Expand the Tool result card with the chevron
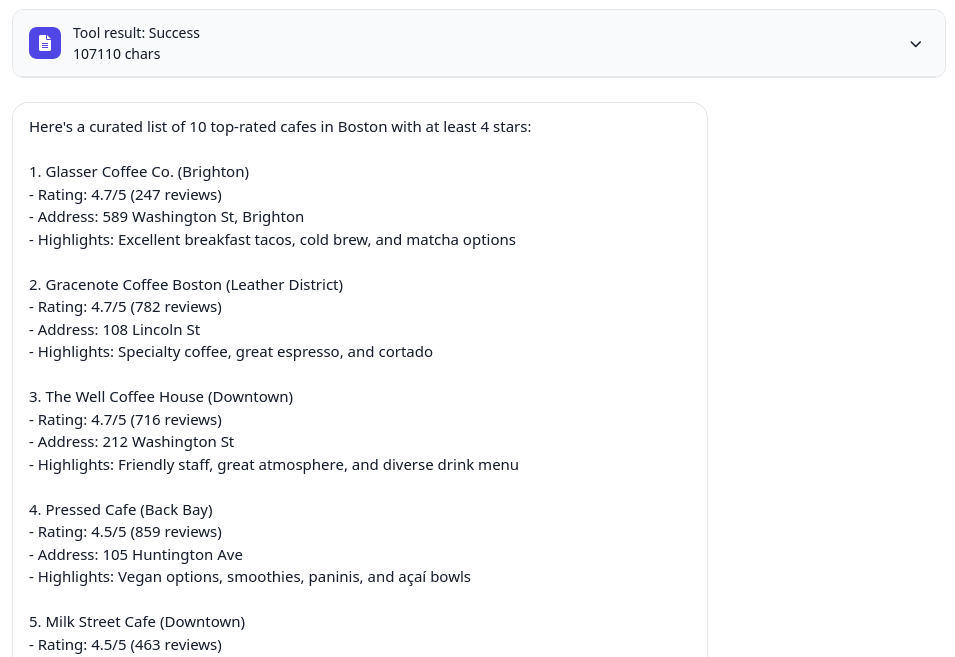Image resolution: width=955 pixels, height=657 pixels. click(x=915, y=44)
